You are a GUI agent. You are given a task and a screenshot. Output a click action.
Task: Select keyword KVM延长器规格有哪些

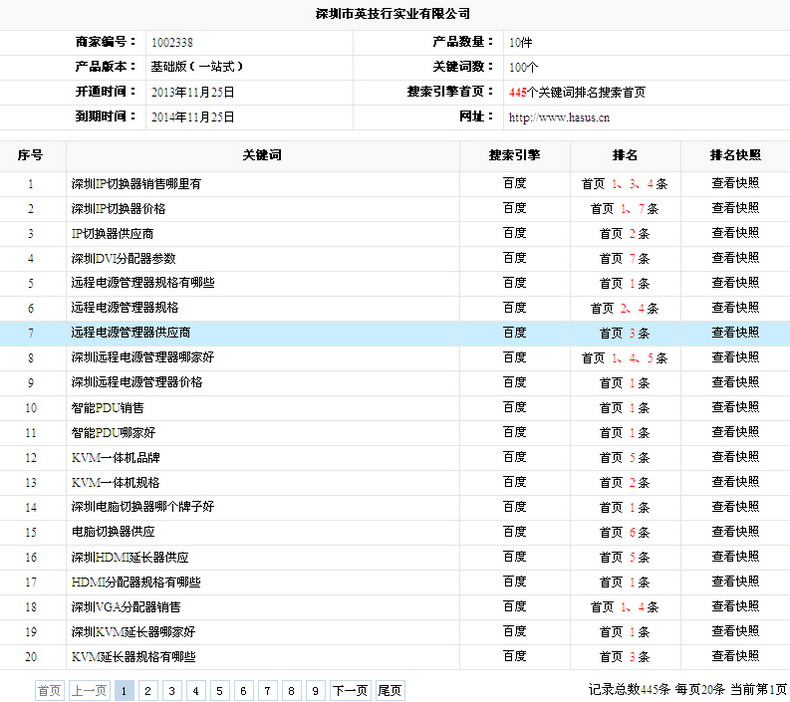(134, 657)
